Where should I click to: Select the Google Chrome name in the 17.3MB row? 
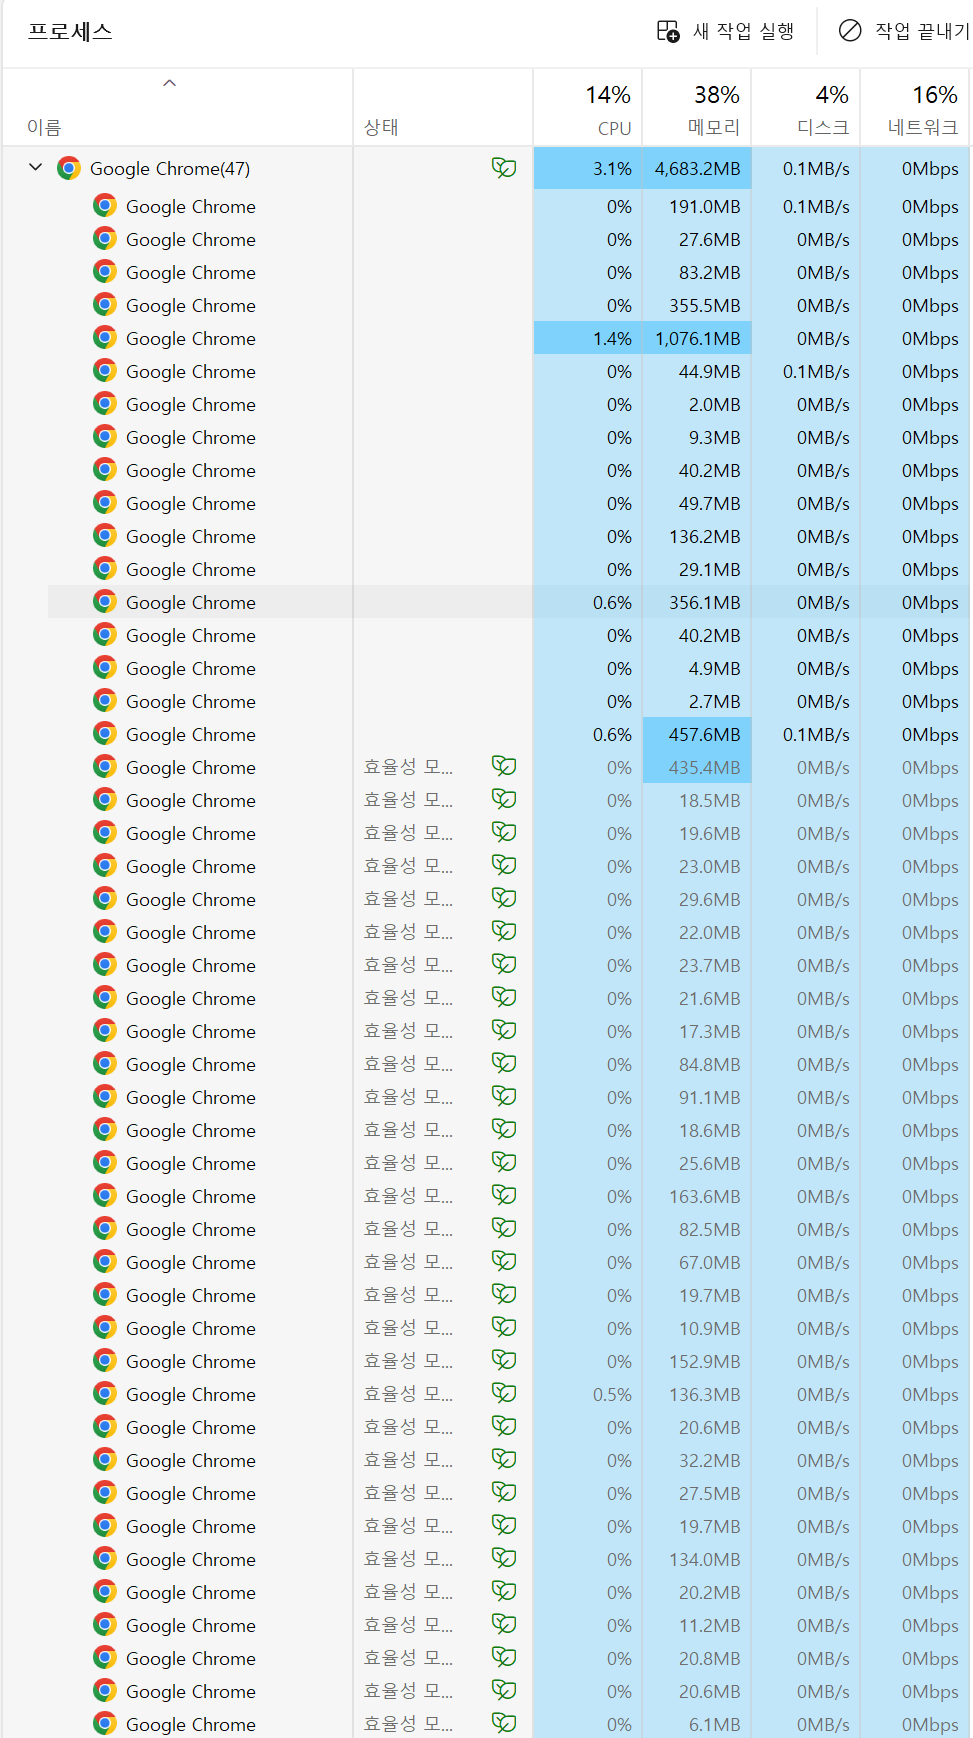[x=191, y=1032]
